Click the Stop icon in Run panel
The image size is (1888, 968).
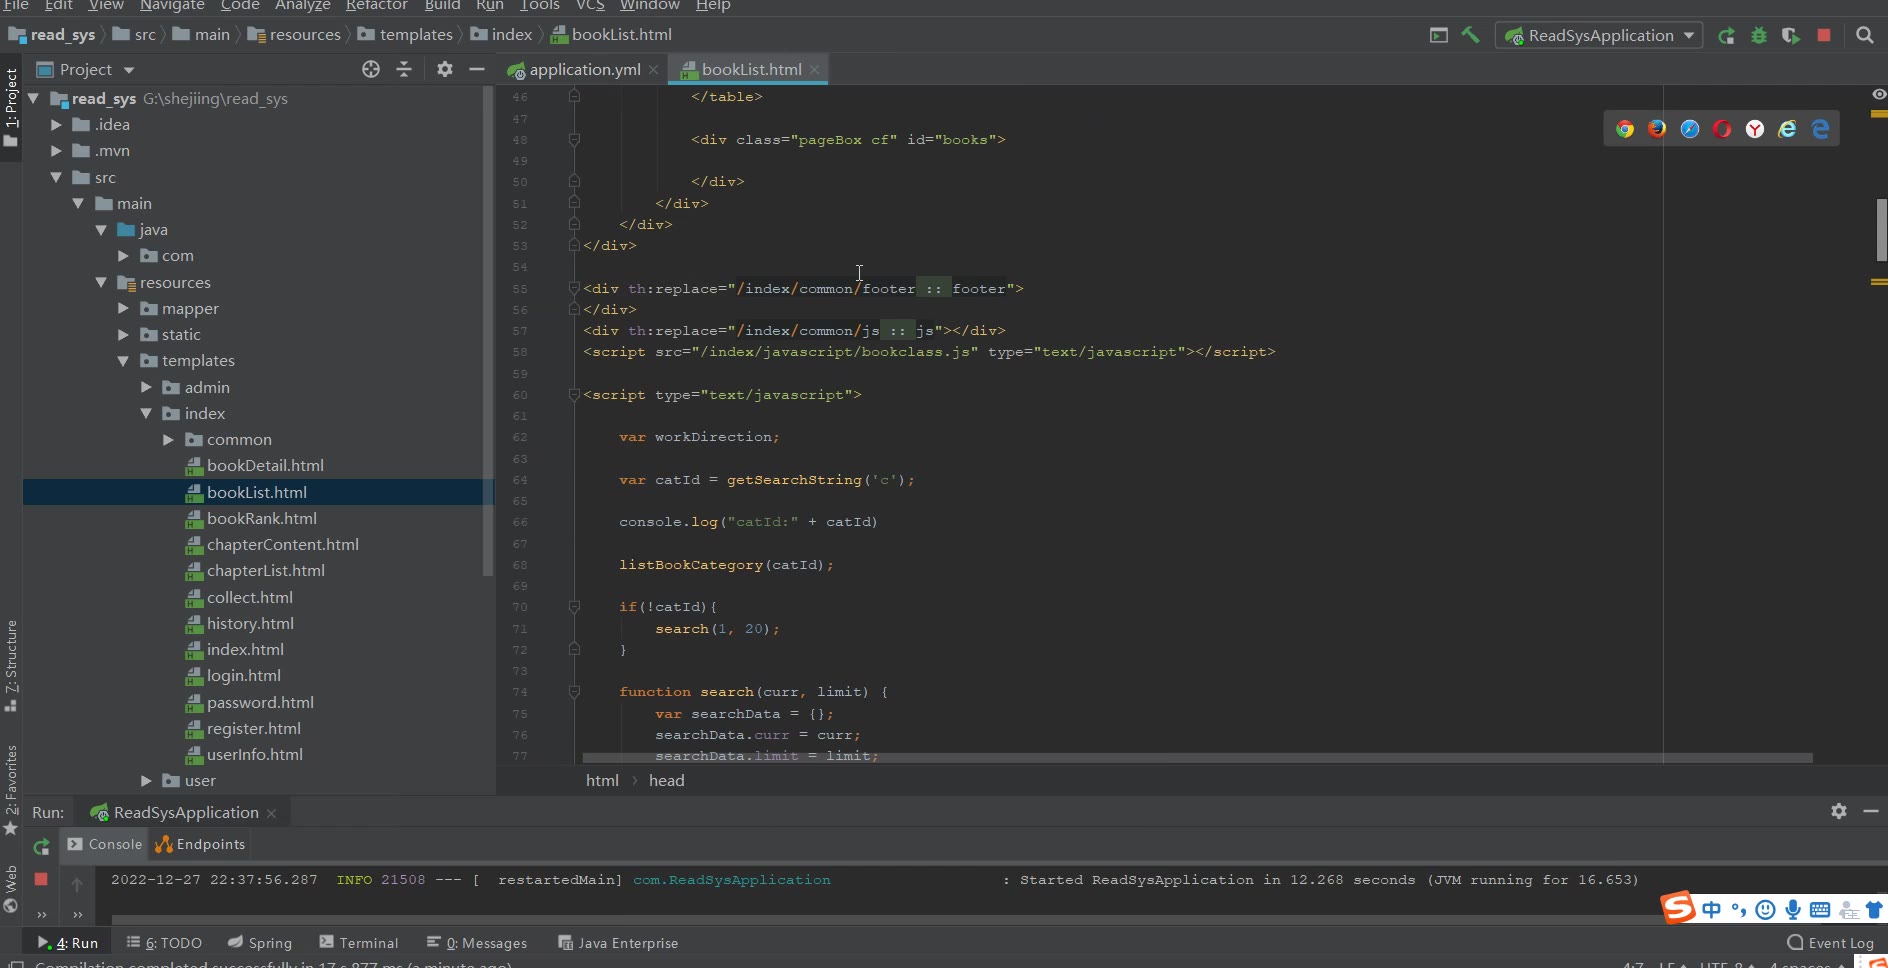click(41, 879)
